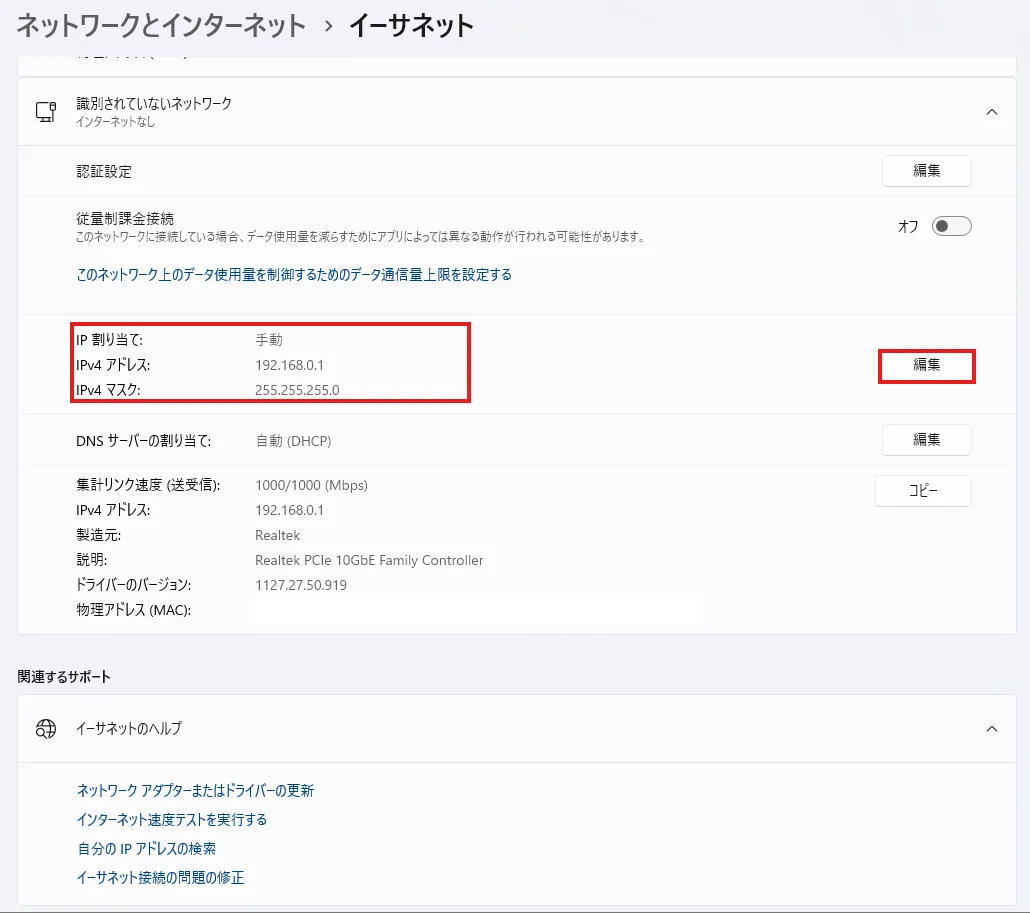Viewport: 1030px width, 913px height.
Task: Click 編集 button for IP 割り当て
Action: point(926,365)
